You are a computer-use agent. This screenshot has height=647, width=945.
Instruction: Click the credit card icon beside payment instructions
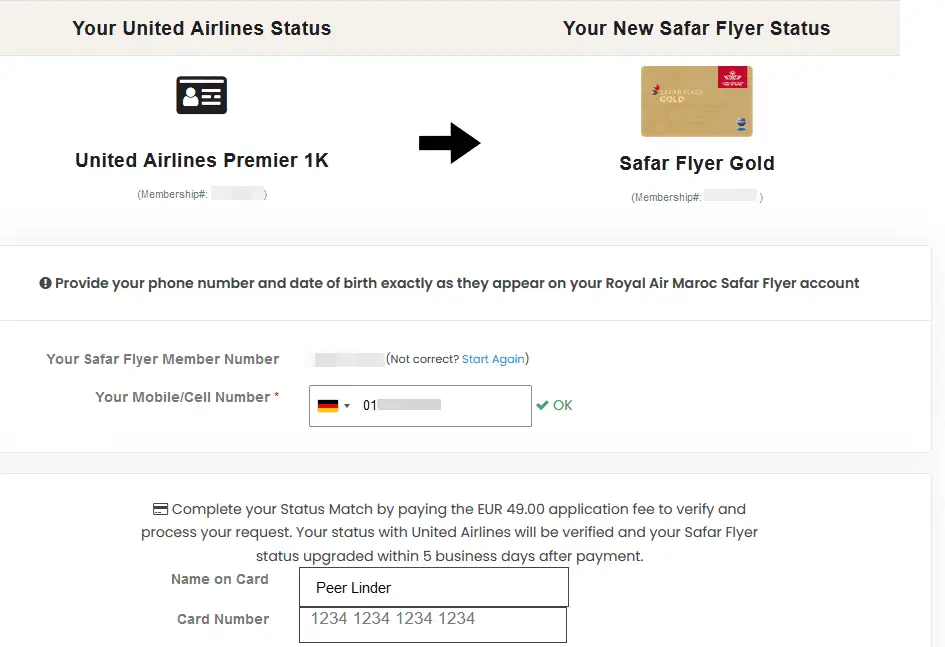[x=160, y=509]
